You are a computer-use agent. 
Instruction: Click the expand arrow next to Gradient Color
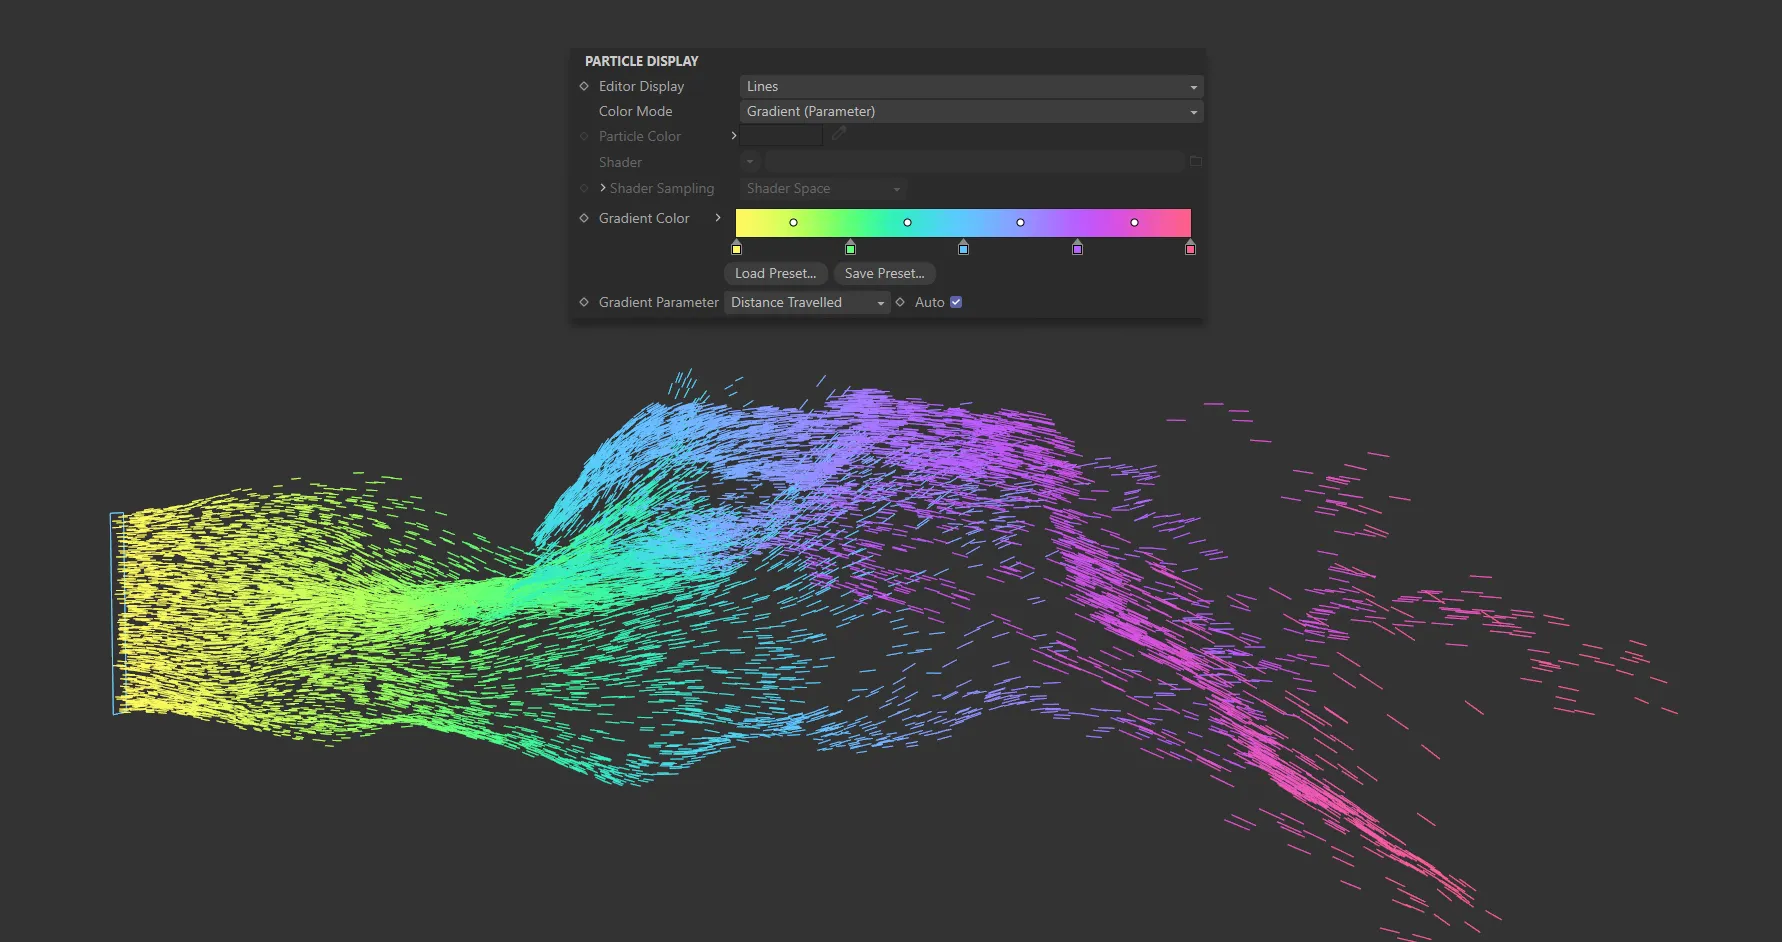point(718,218)
